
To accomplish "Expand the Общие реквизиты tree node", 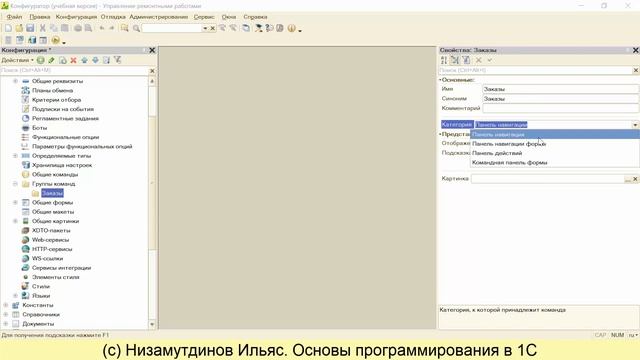I will pyautogui.click(x=16, y=81).
